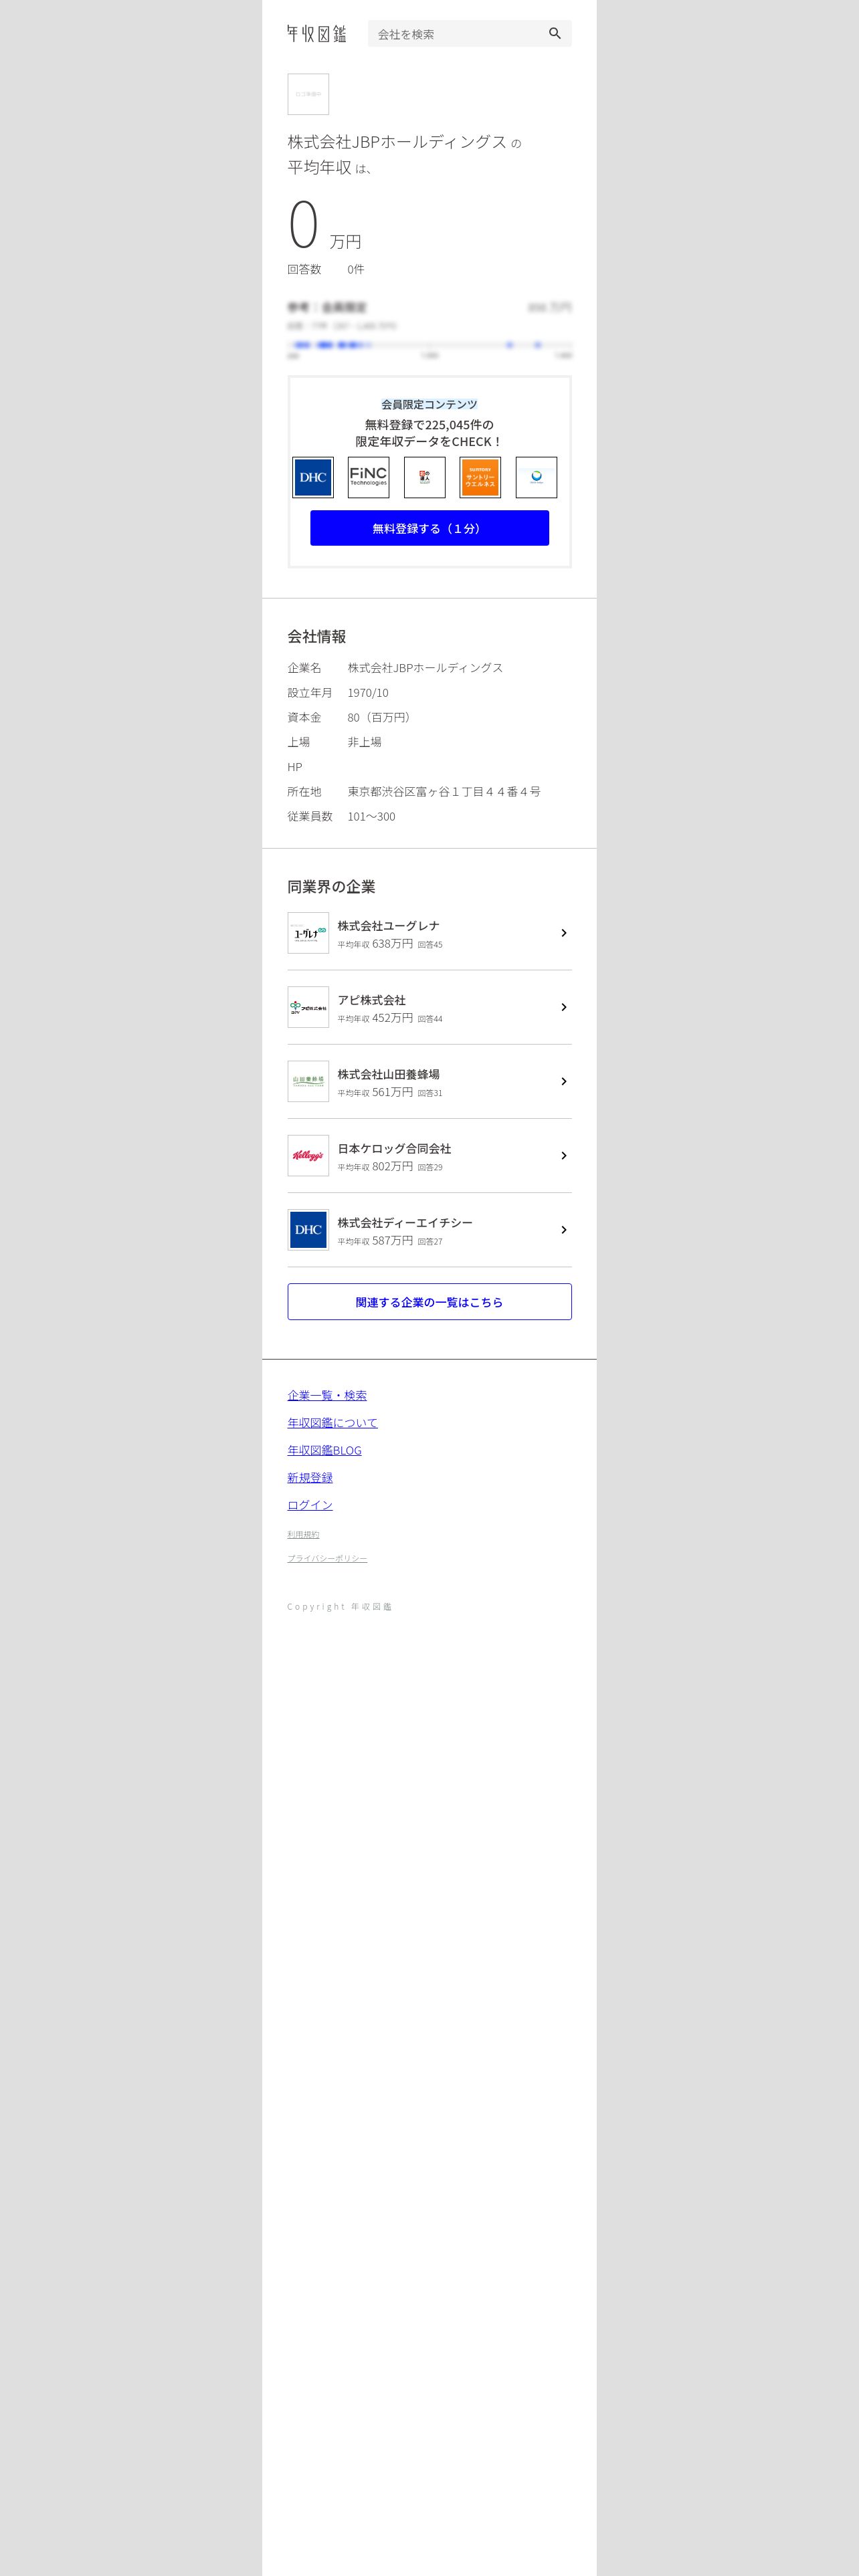Click the chevron for 株式会社ユーグレナ
Screen dimensions: 859x2576
tap(564, 933)
